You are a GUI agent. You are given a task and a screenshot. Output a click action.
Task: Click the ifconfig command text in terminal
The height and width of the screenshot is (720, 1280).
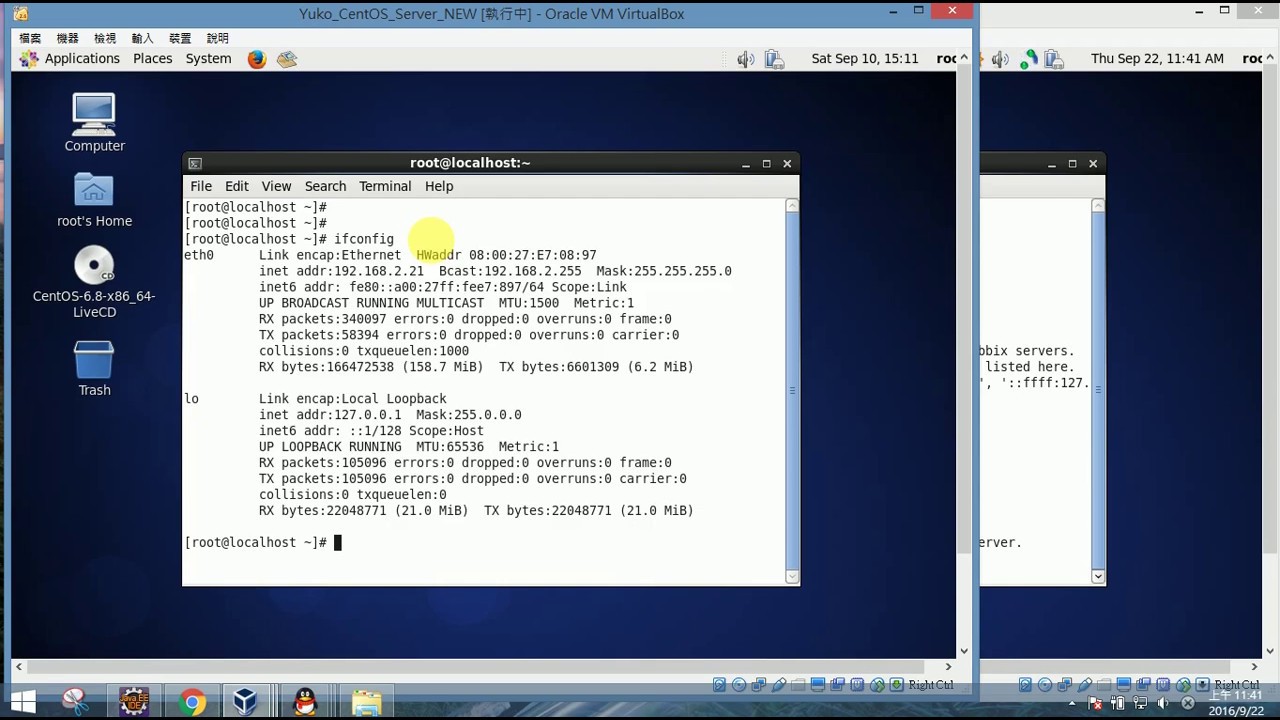(364, 239)
